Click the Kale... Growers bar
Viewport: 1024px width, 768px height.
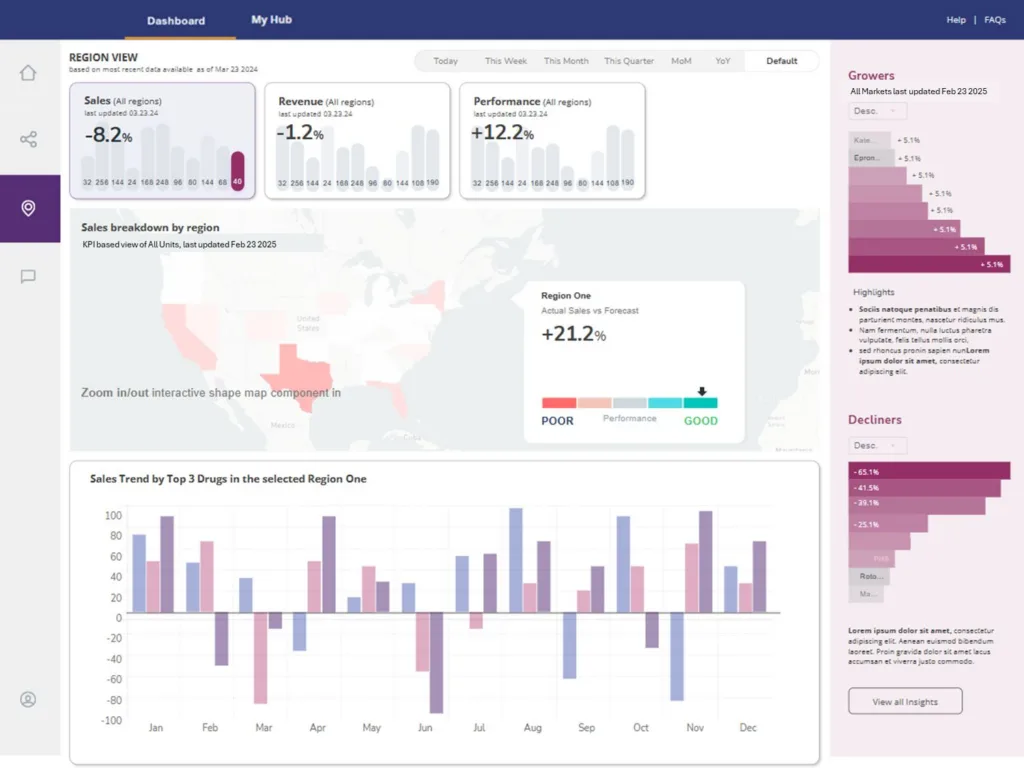[x=869, y=140]
